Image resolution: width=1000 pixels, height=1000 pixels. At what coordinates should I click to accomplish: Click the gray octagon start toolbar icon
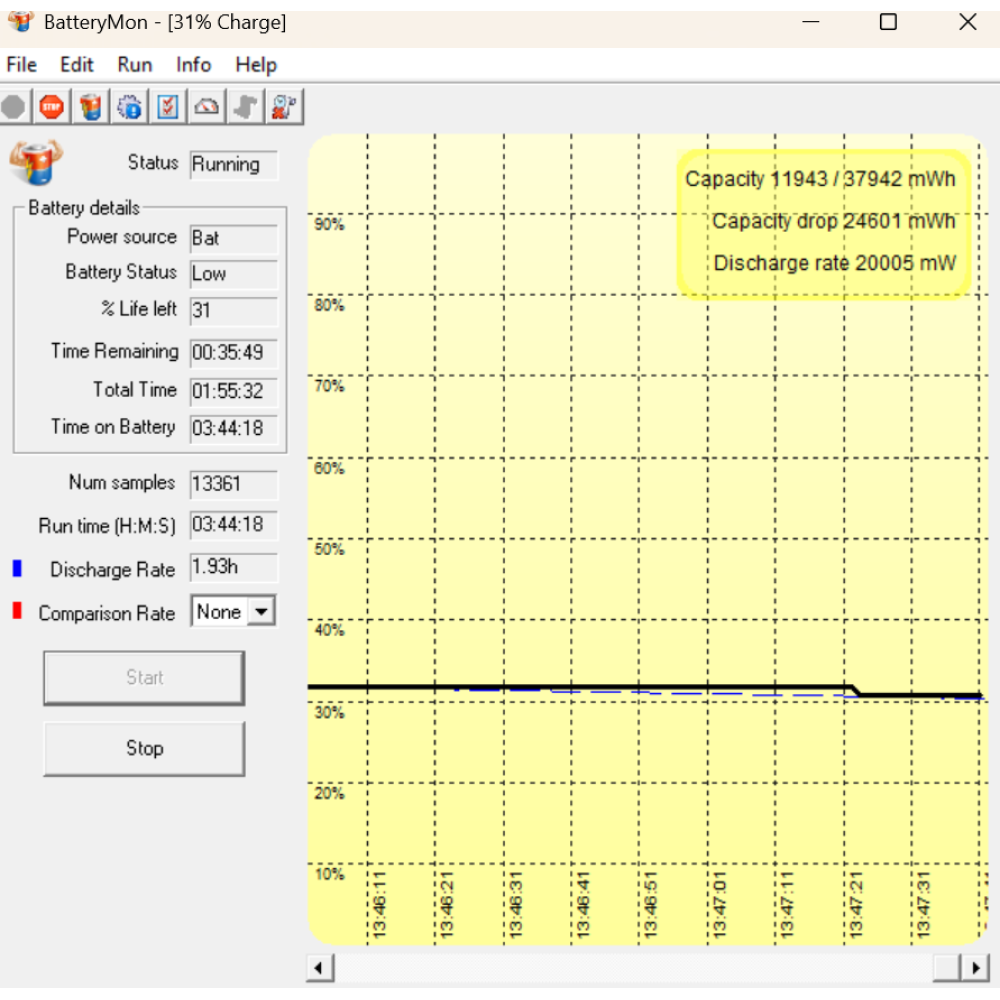[x=14, y=107]
